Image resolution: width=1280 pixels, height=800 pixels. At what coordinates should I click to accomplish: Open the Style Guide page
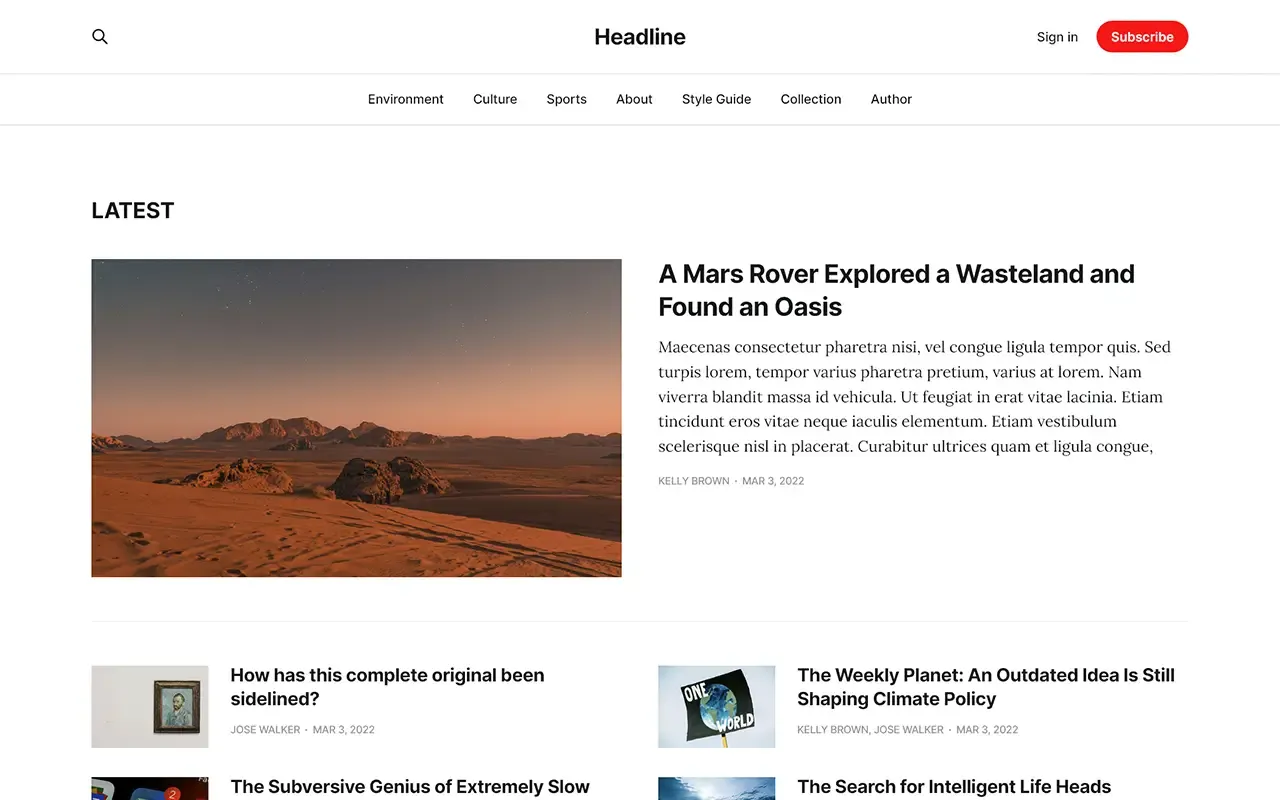coord(716,99)
